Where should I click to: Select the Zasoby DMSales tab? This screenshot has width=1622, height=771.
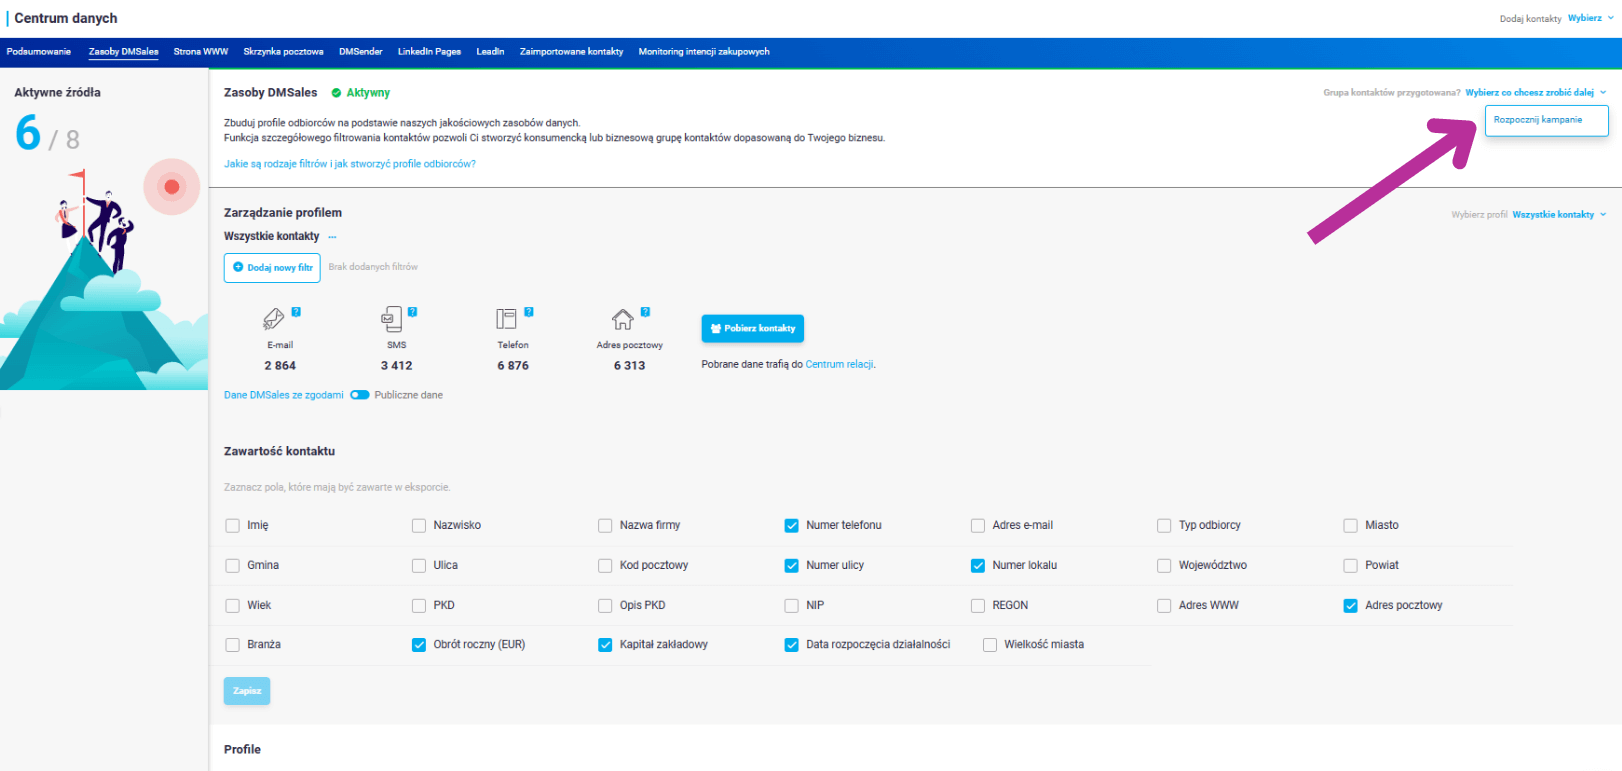[x=124, y=52]
